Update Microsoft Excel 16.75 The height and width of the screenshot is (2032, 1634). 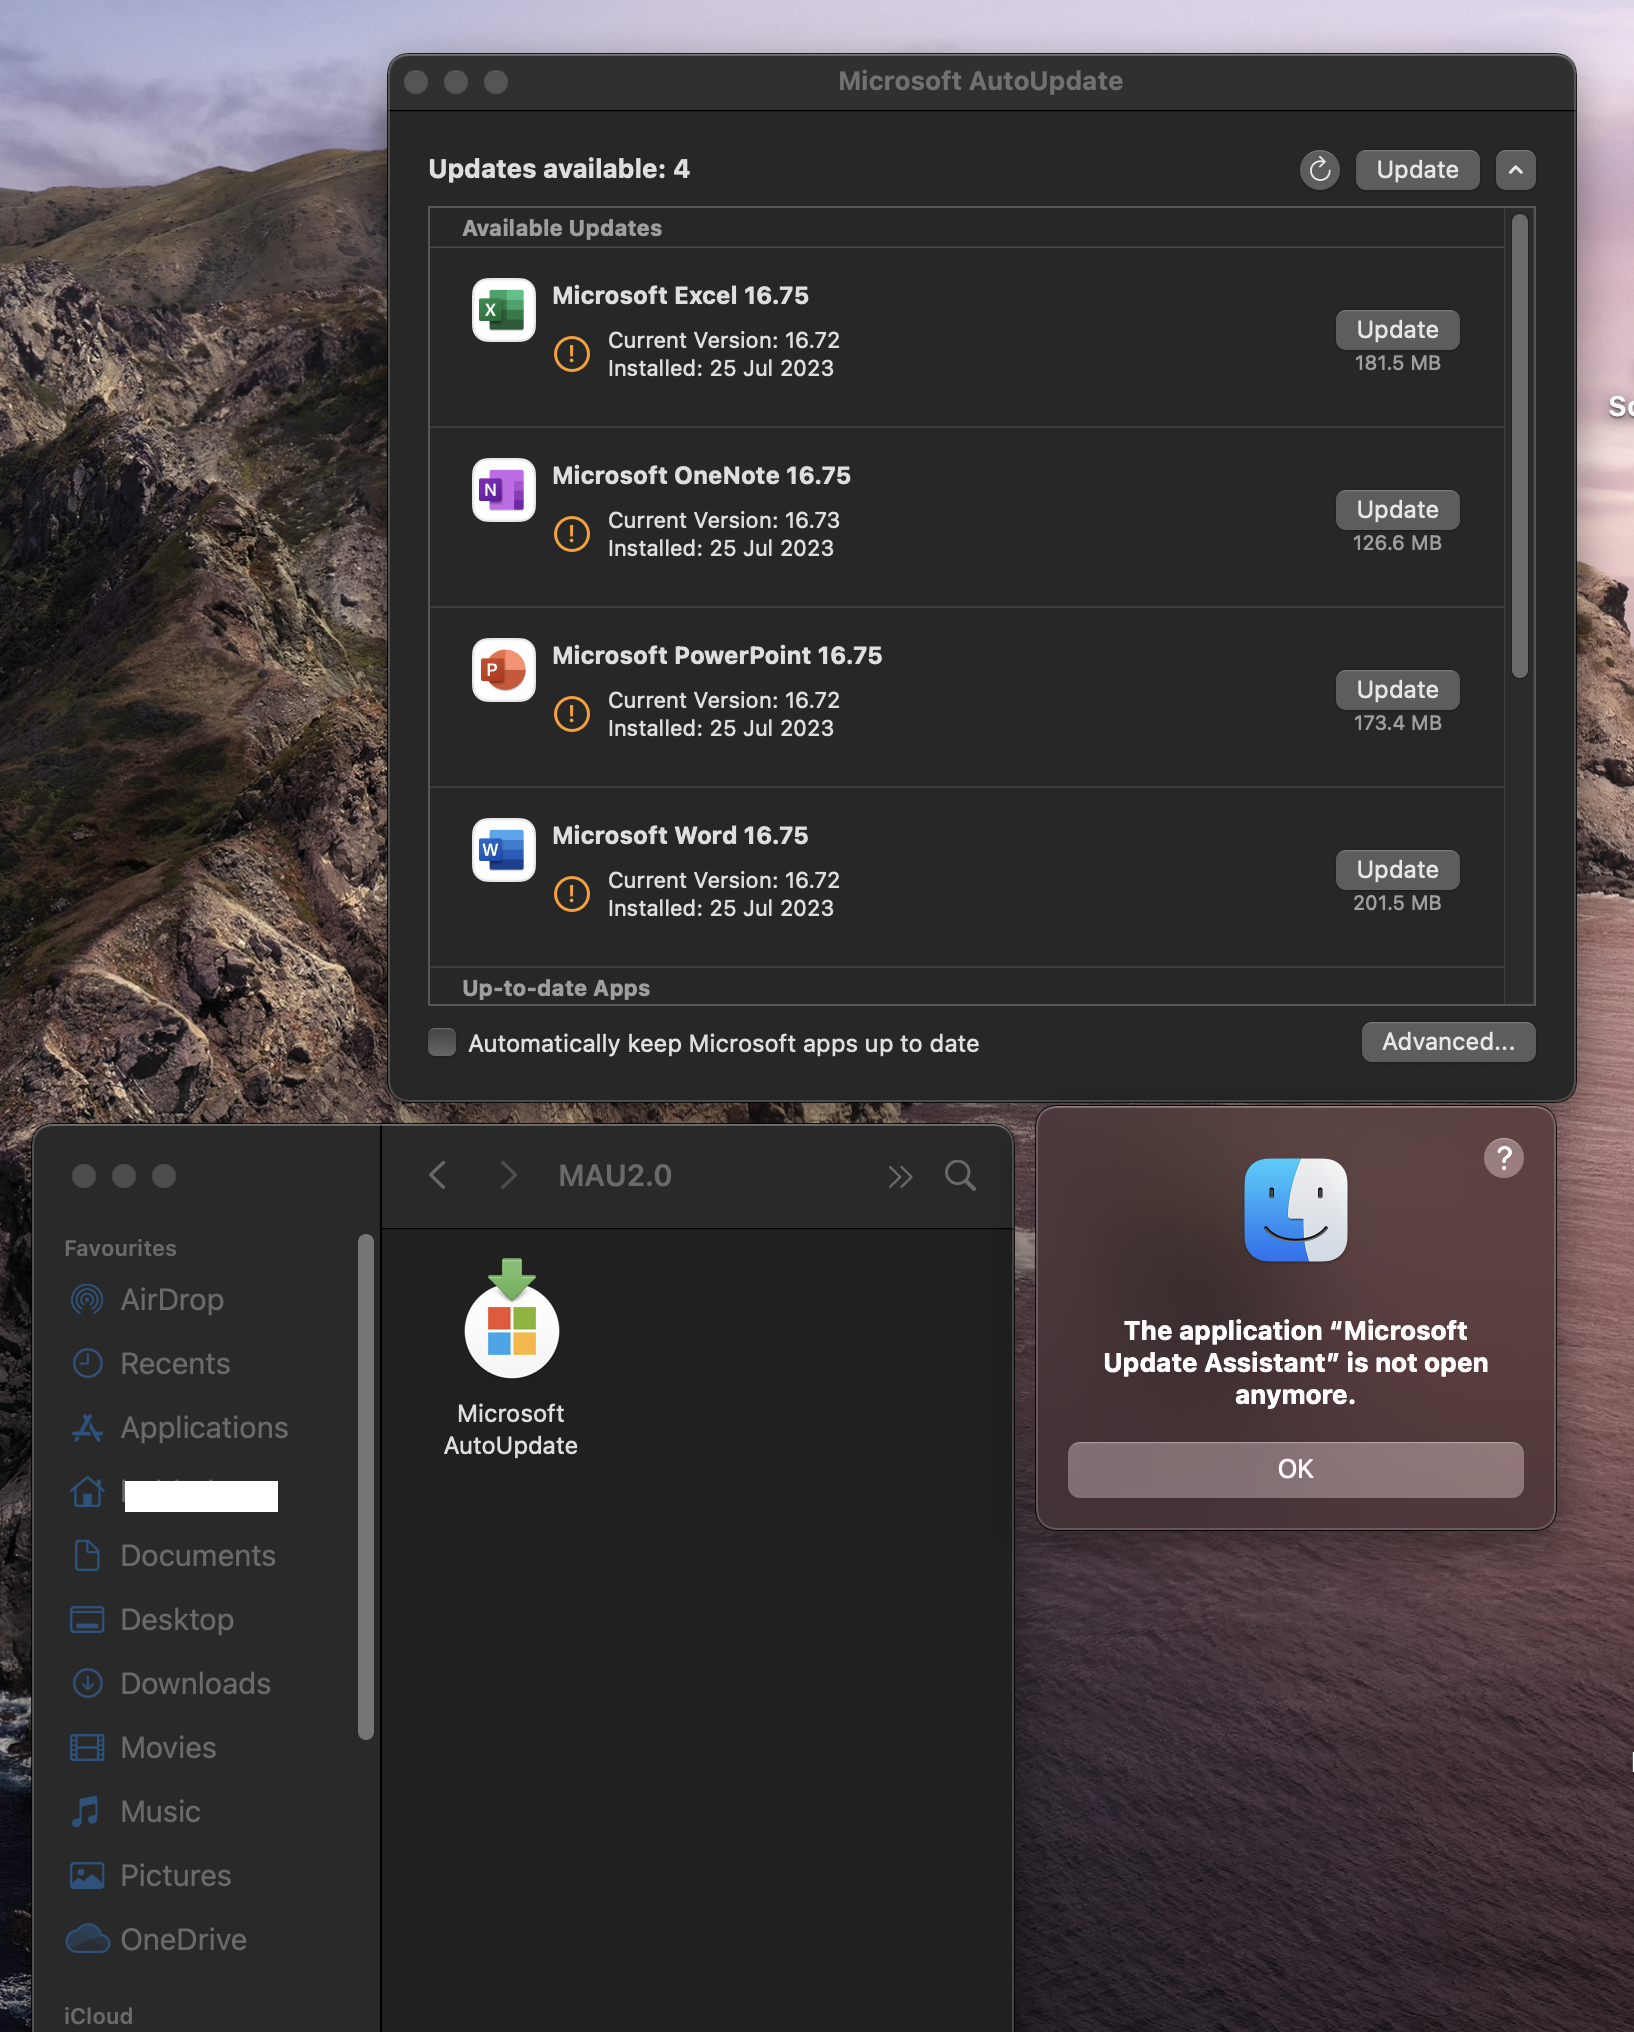pos(1397,330)
